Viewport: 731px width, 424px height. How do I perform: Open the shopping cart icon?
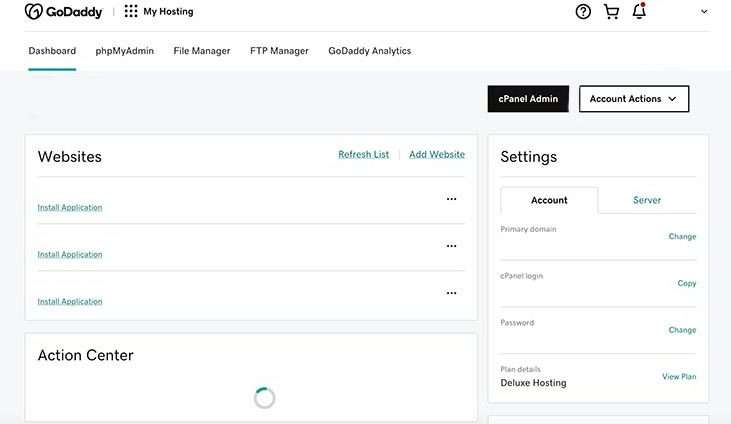pos(611,12)
